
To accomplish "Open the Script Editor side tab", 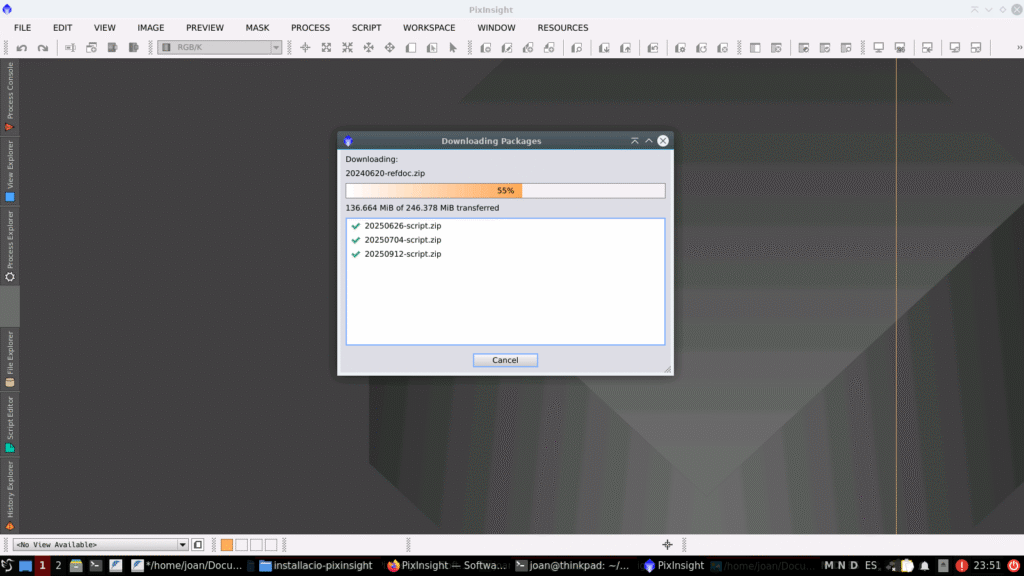I will (x=10, y=423).
